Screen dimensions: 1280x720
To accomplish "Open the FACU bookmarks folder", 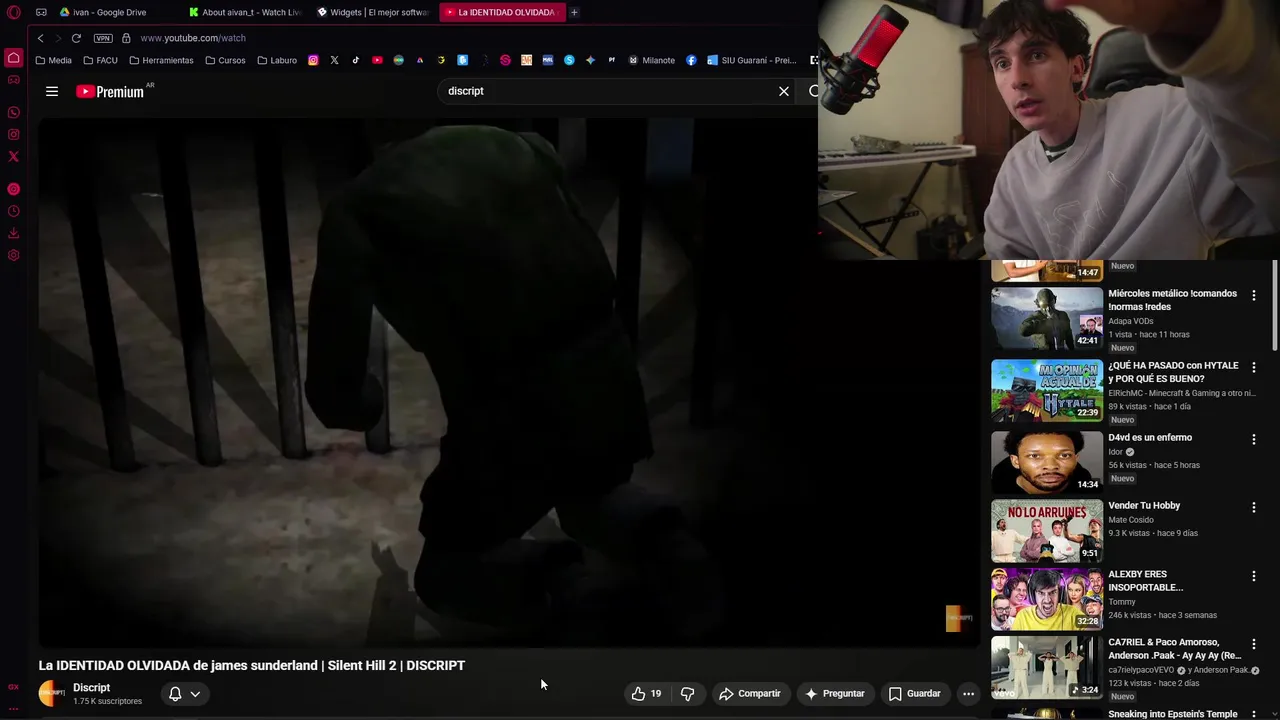I will (x=100, y=60).
